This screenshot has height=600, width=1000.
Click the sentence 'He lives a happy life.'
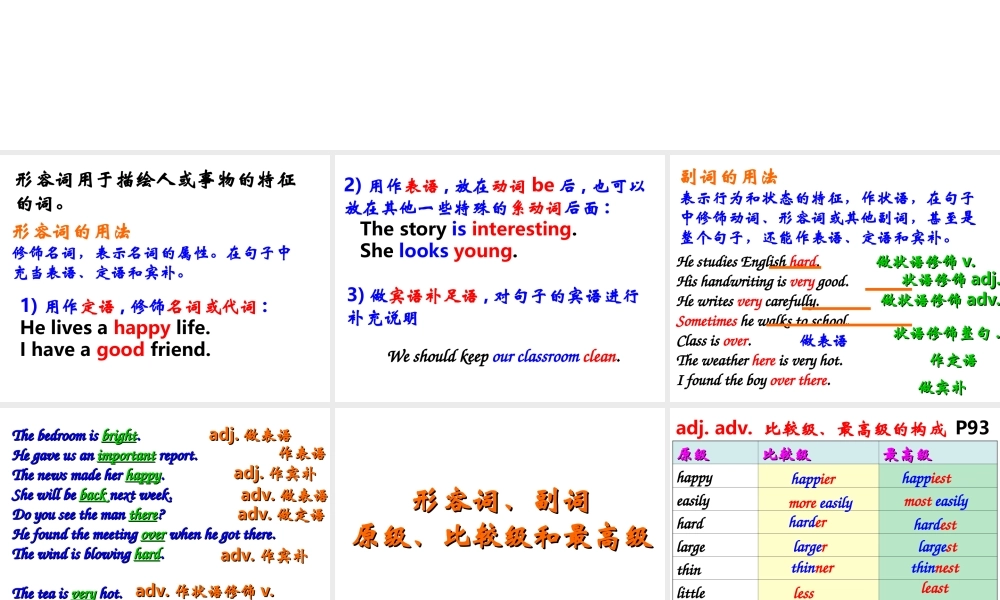coord(115,328)
